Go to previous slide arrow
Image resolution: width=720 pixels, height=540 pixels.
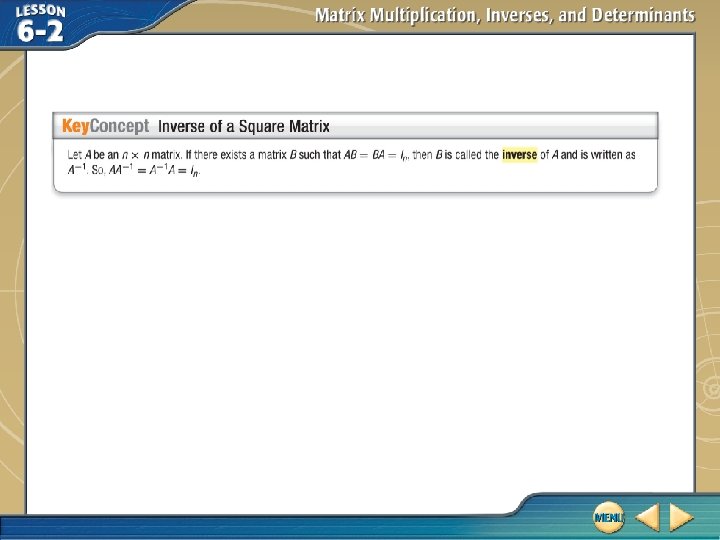click(x=647, y=517)
